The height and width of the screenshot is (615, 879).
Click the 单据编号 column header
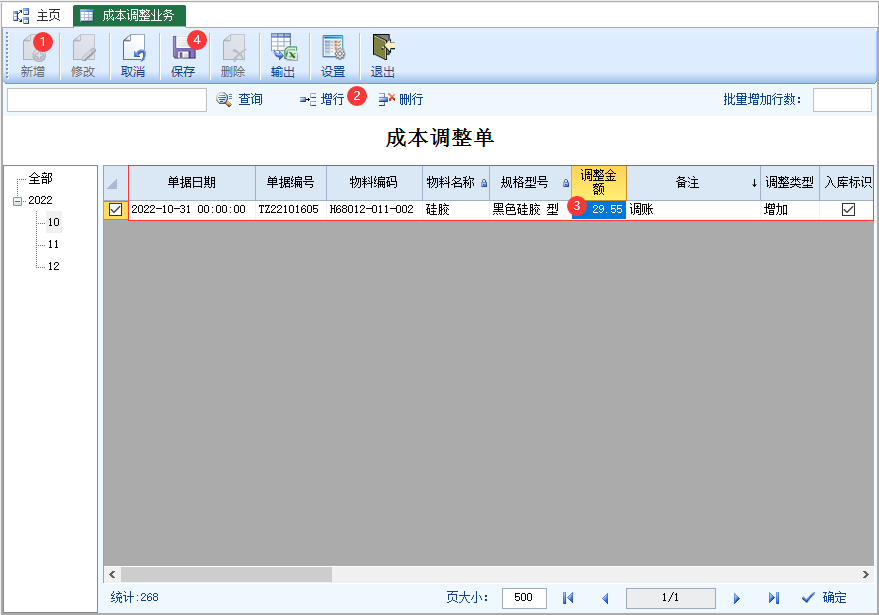coord(290,183)
